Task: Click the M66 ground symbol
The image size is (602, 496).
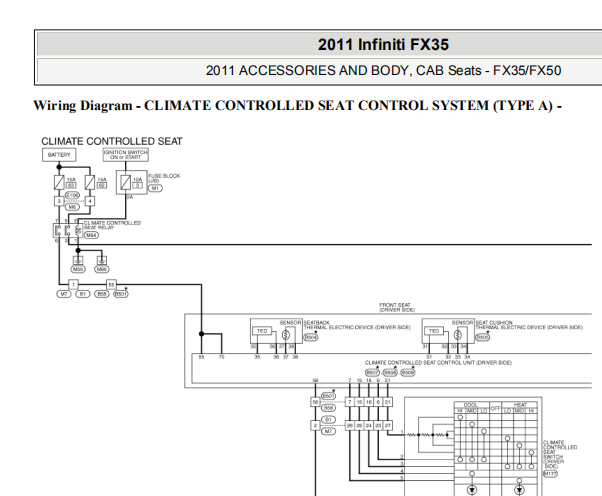Action: (x=102, y=260)
